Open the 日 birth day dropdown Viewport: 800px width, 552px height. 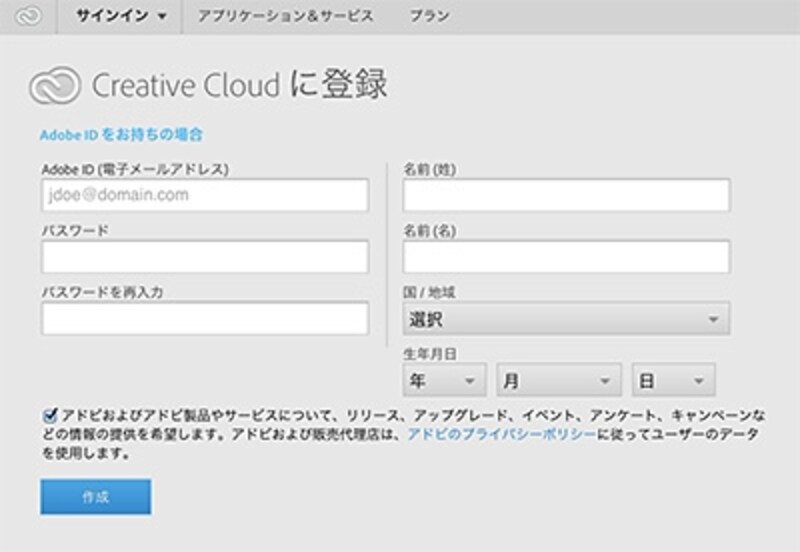pyautogui.click(x=673, y=380)
